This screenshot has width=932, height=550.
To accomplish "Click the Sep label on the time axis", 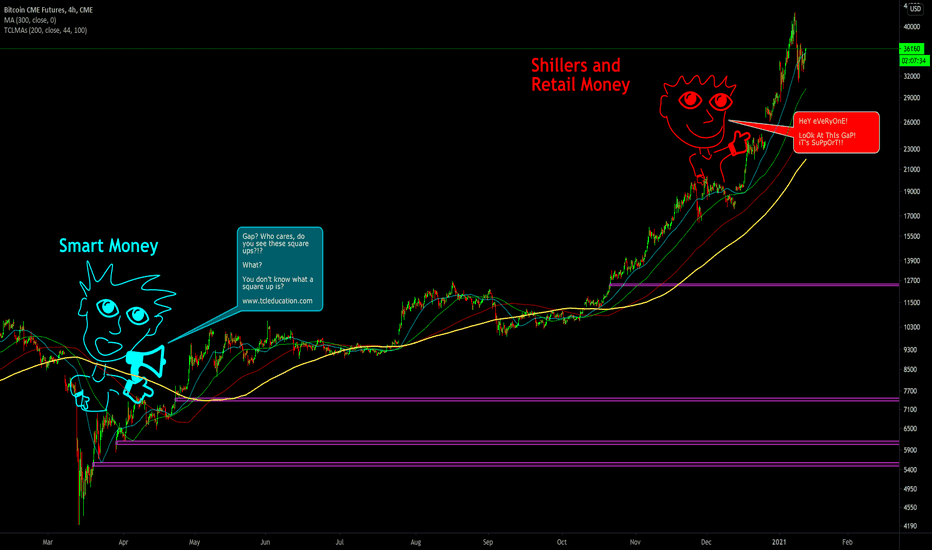I will [487, 542].
